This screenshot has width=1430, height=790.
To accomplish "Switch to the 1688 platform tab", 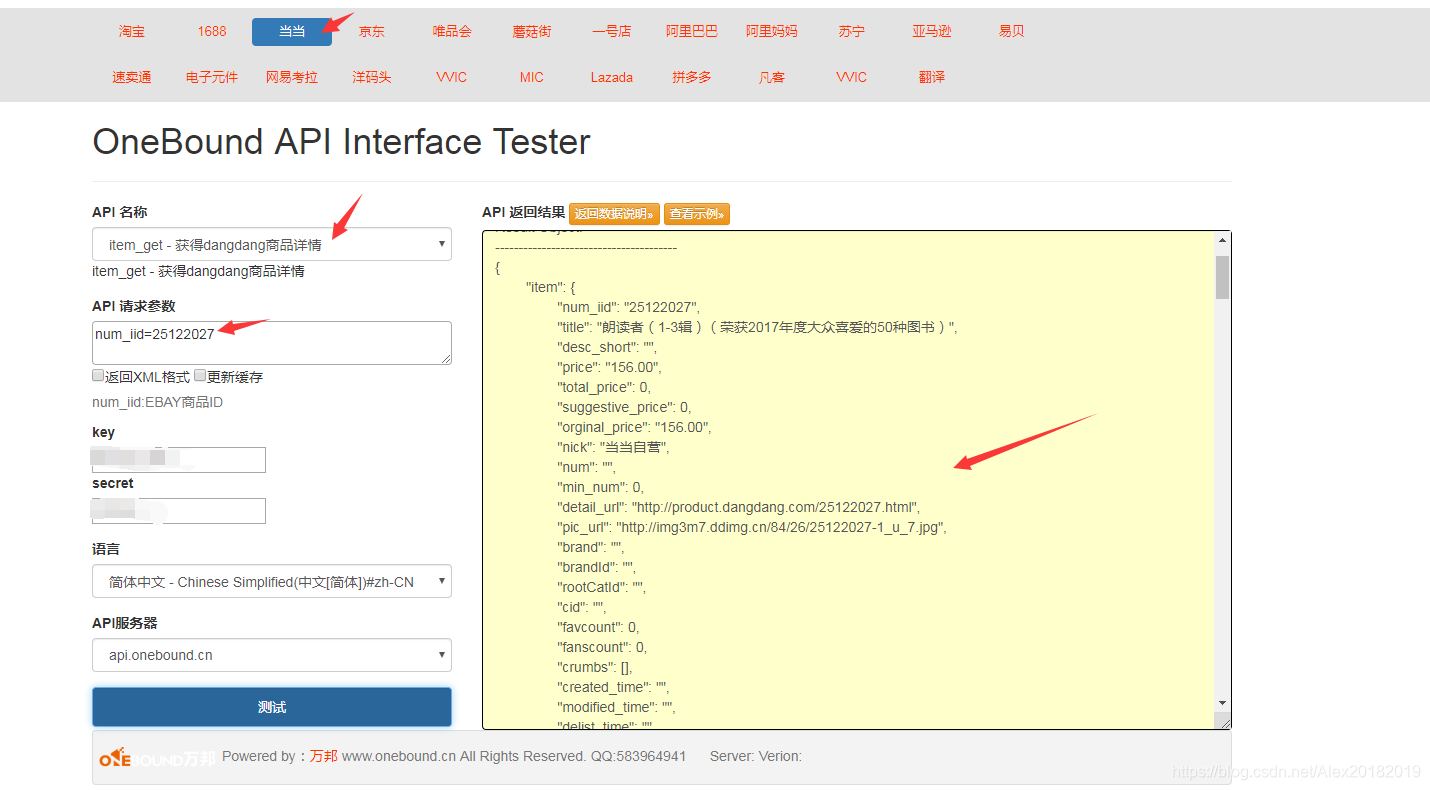I will [212, 31].
